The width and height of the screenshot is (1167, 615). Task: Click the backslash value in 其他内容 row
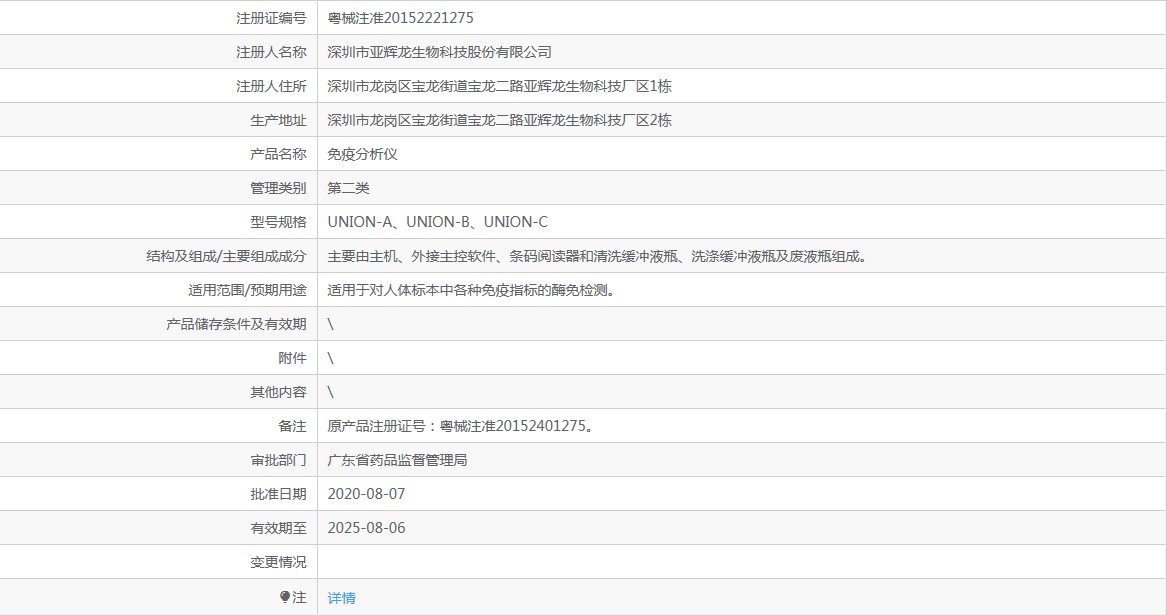330,392
